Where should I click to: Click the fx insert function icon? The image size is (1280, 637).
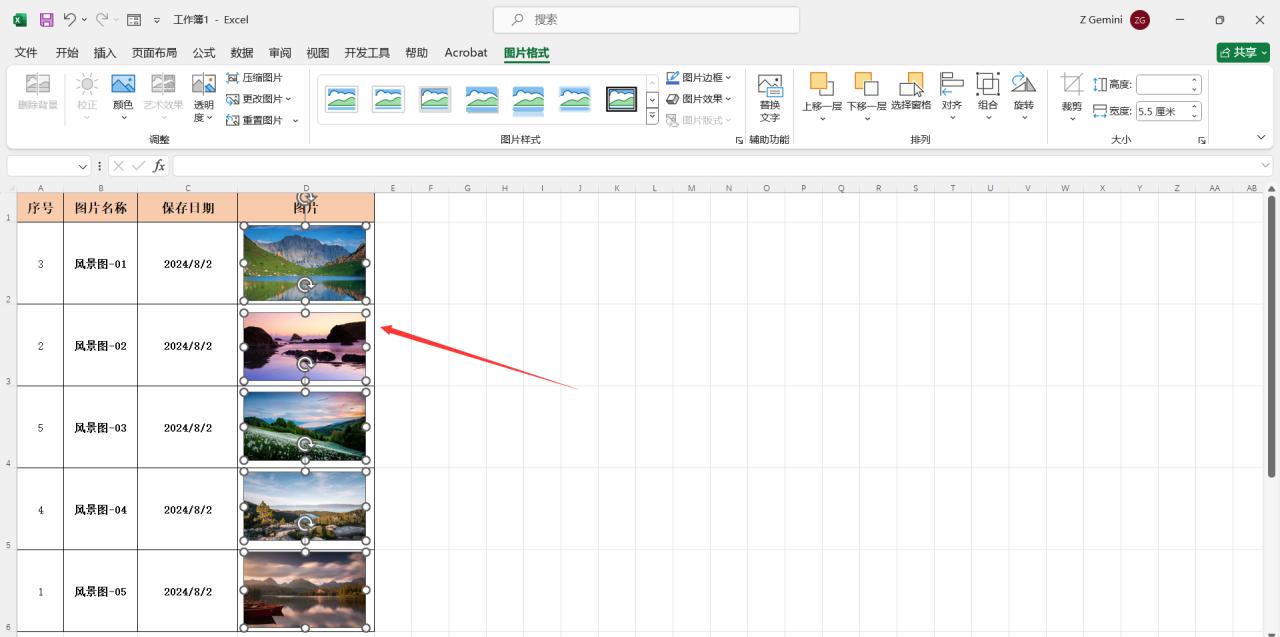click(159, 166)
